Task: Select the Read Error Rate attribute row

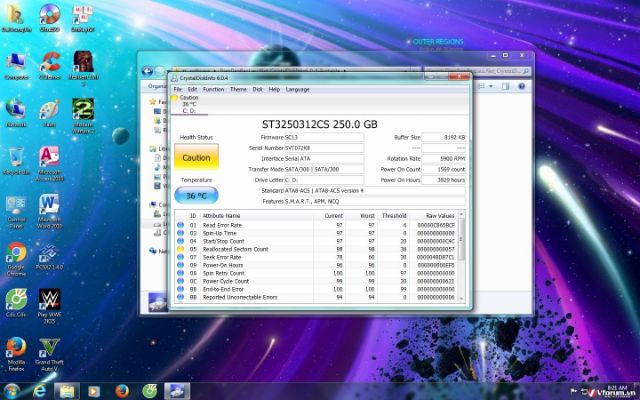Action: 316,225
